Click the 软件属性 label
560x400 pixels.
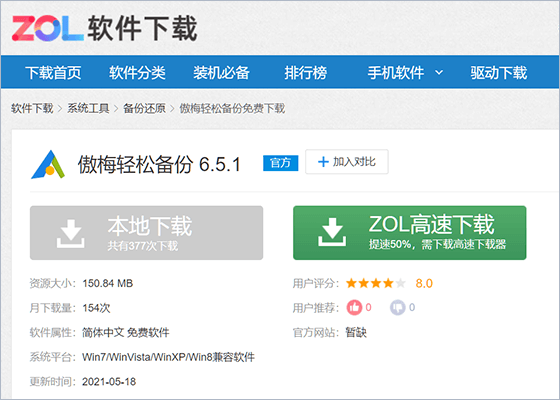pyautogui.click(x=52, y=332)
